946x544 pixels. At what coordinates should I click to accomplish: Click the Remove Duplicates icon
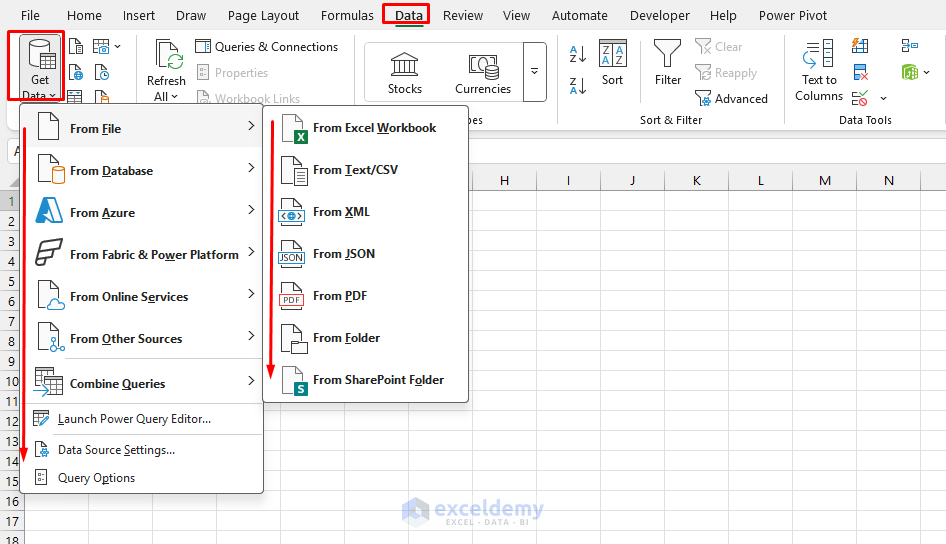click(861, 72)
